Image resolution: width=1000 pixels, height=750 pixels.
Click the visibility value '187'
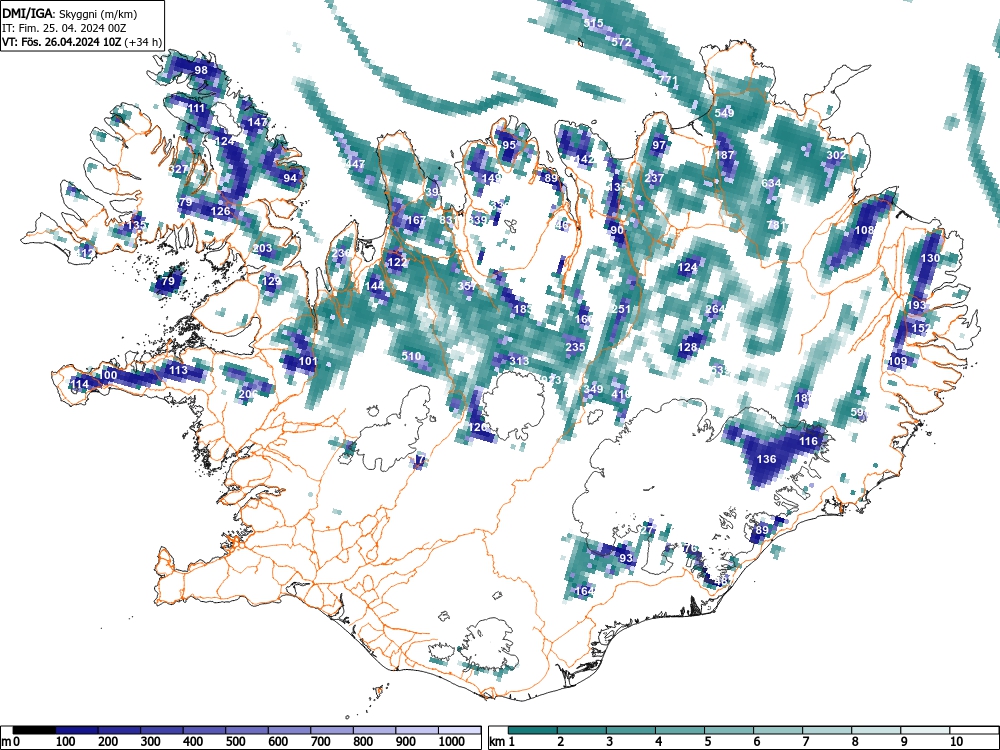[724, 155]
